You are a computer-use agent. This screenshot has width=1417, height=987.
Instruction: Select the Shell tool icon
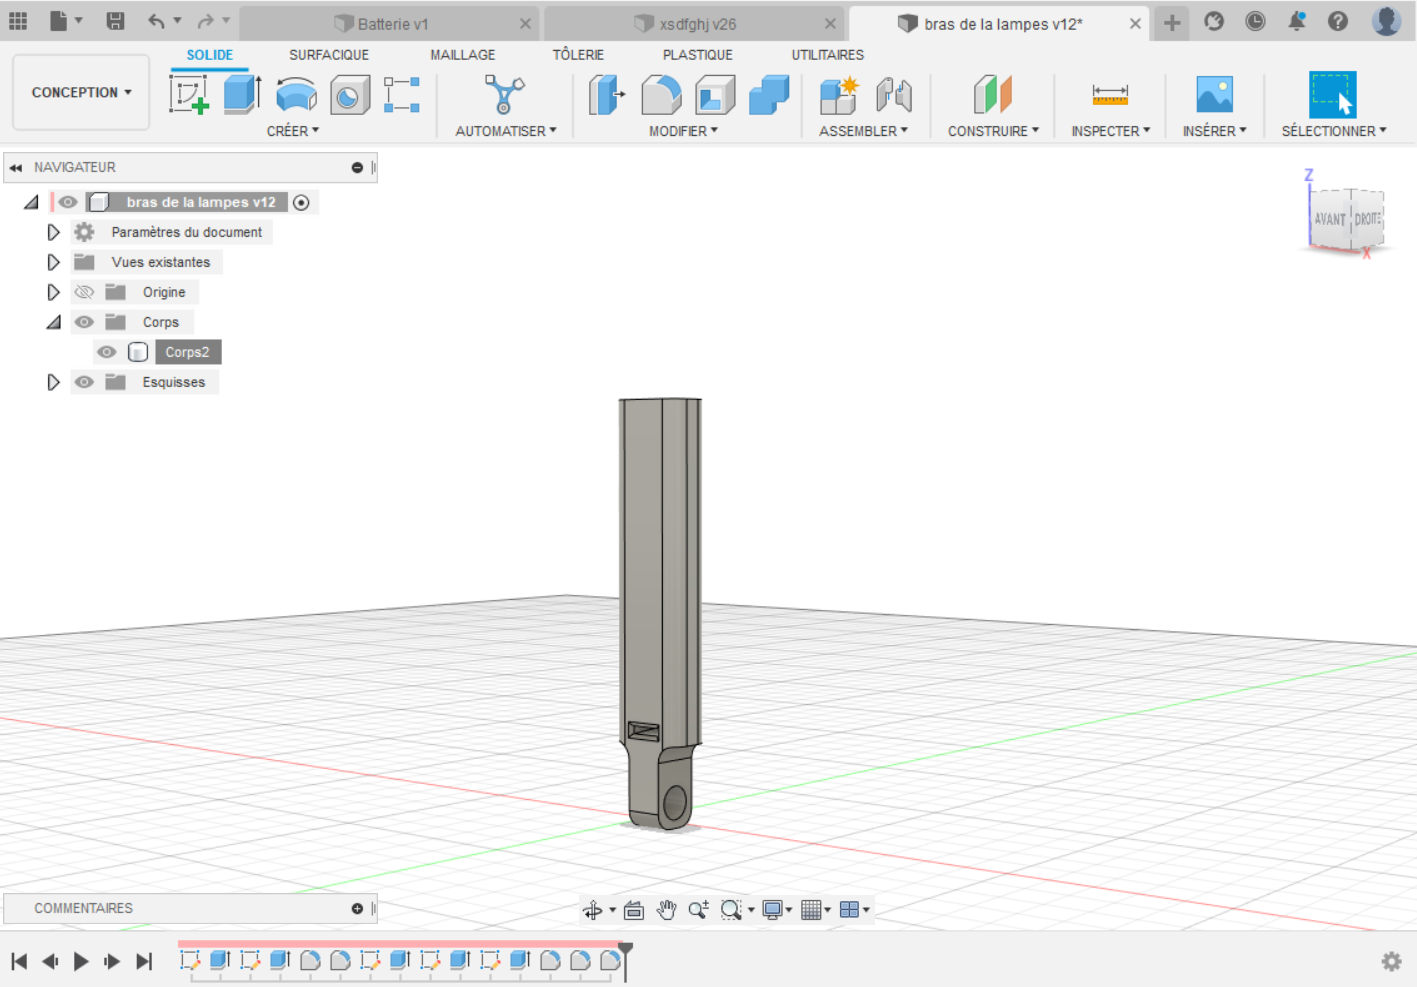coord(714,95)
